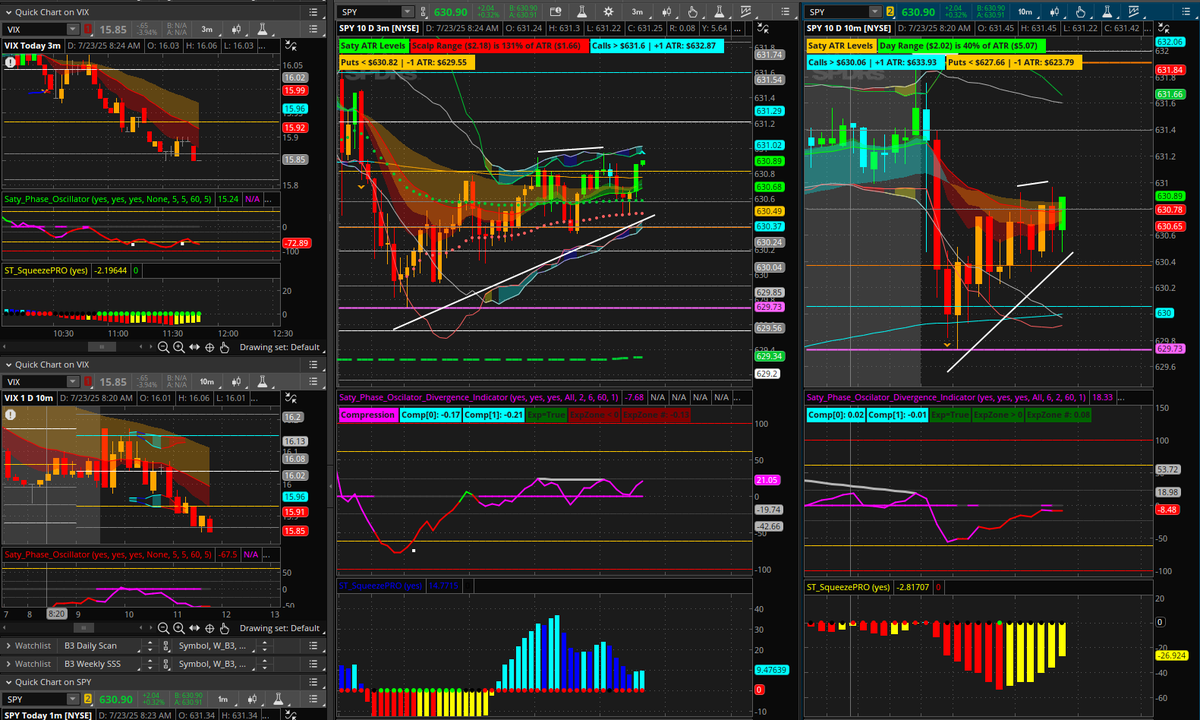The image size is (1200, 720).
Task: Collapse the VIX 10m Quick Chart gadget header
Action: pyautogui.click(x=8, y=365)
